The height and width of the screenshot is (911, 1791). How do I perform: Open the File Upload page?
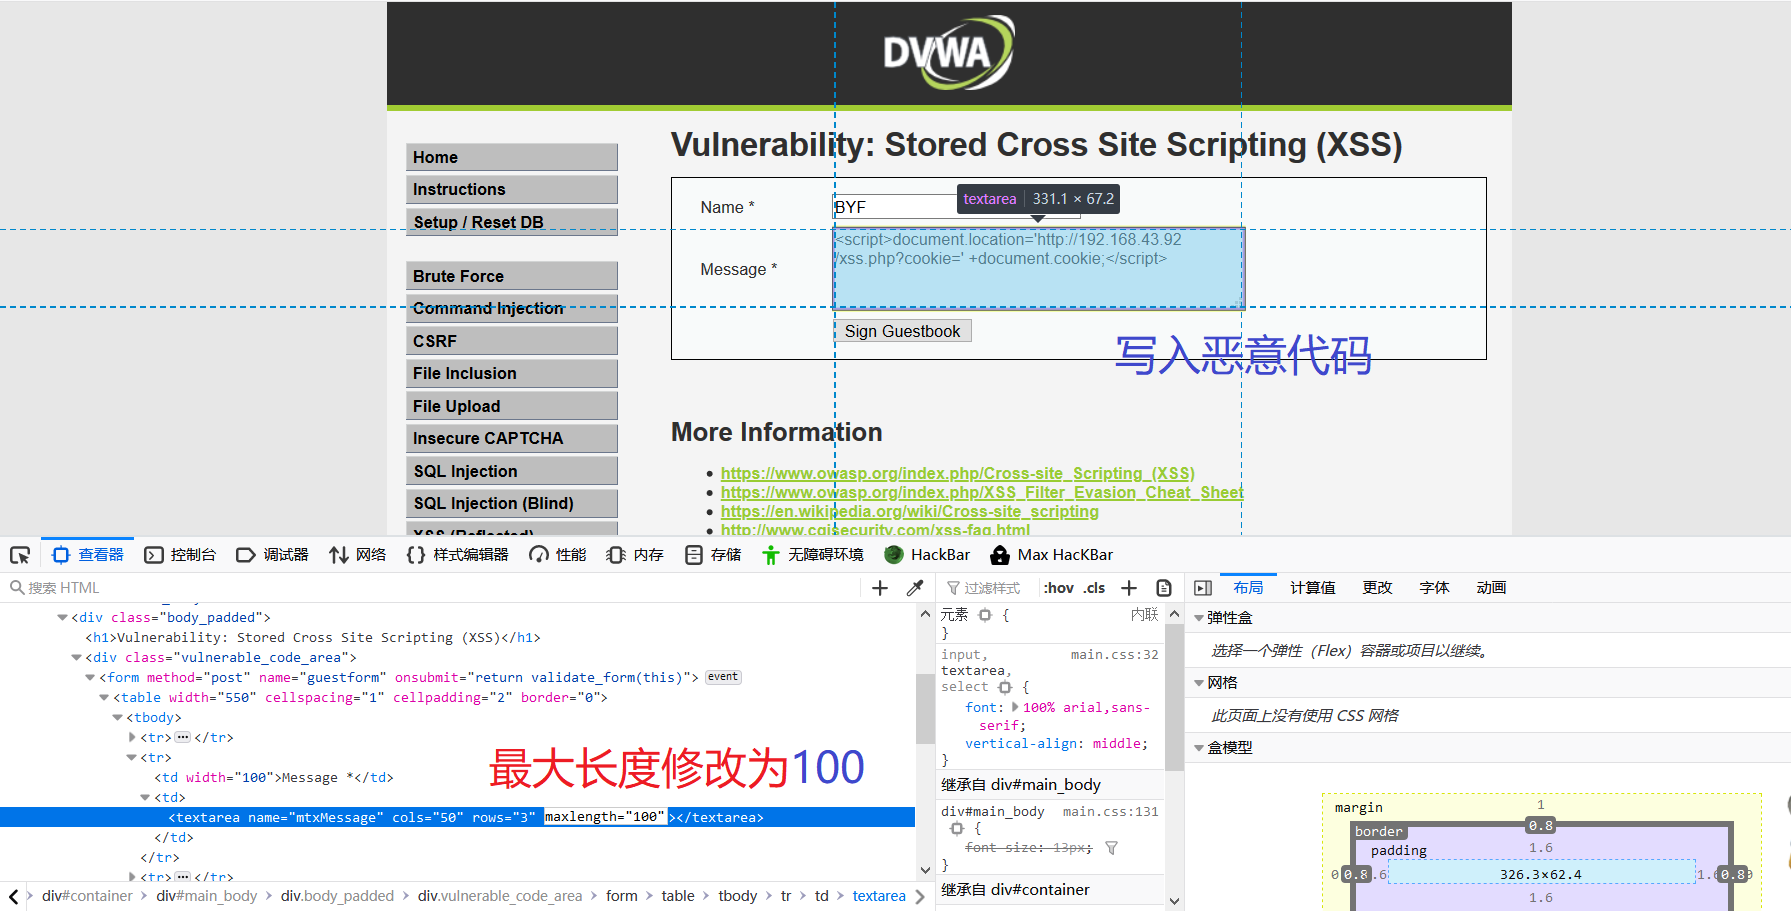tap(512, 406)
